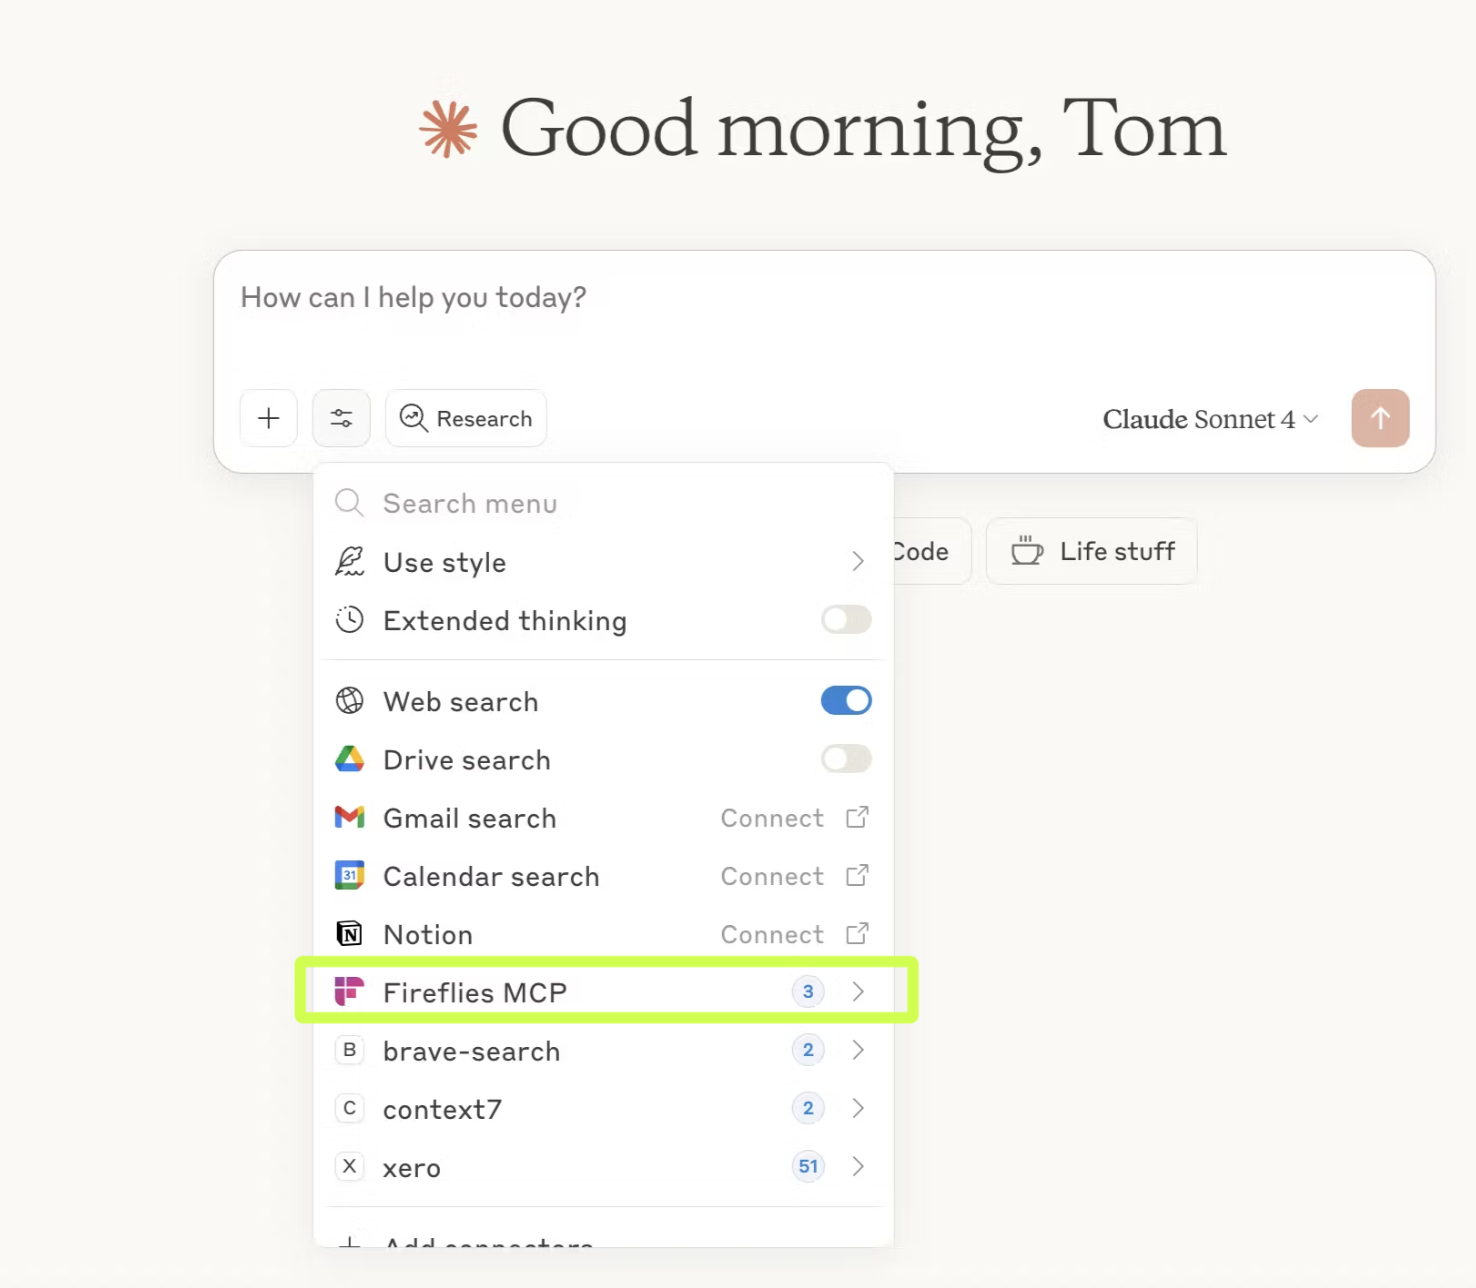Enable the Extended thinking toggle

(846, 620)
